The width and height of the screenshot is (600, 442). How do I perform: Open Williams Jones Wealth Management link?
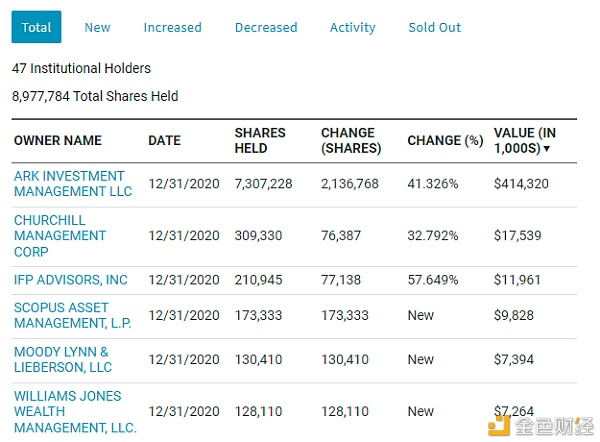pos(75,411)
